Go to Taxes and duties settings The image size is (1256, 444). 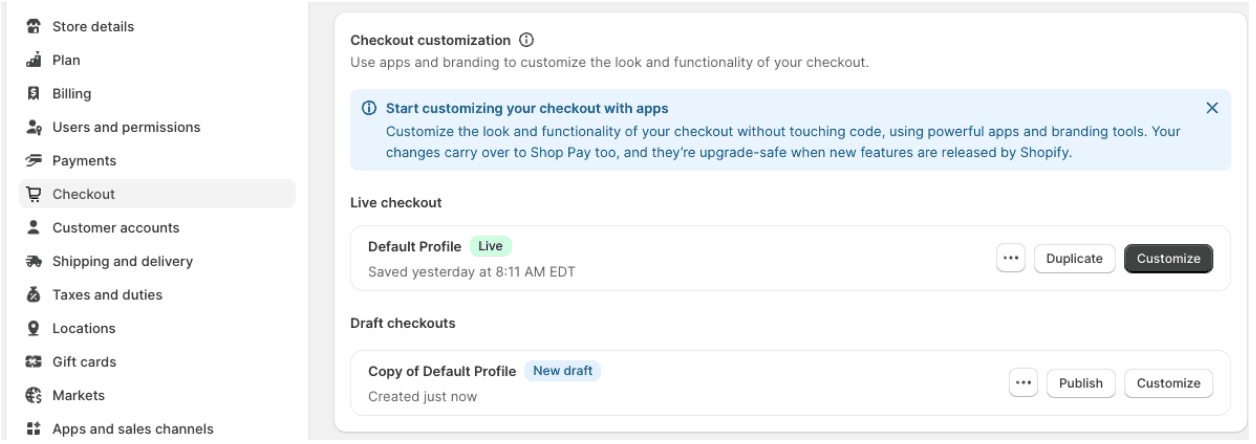(x=107, y=295)
